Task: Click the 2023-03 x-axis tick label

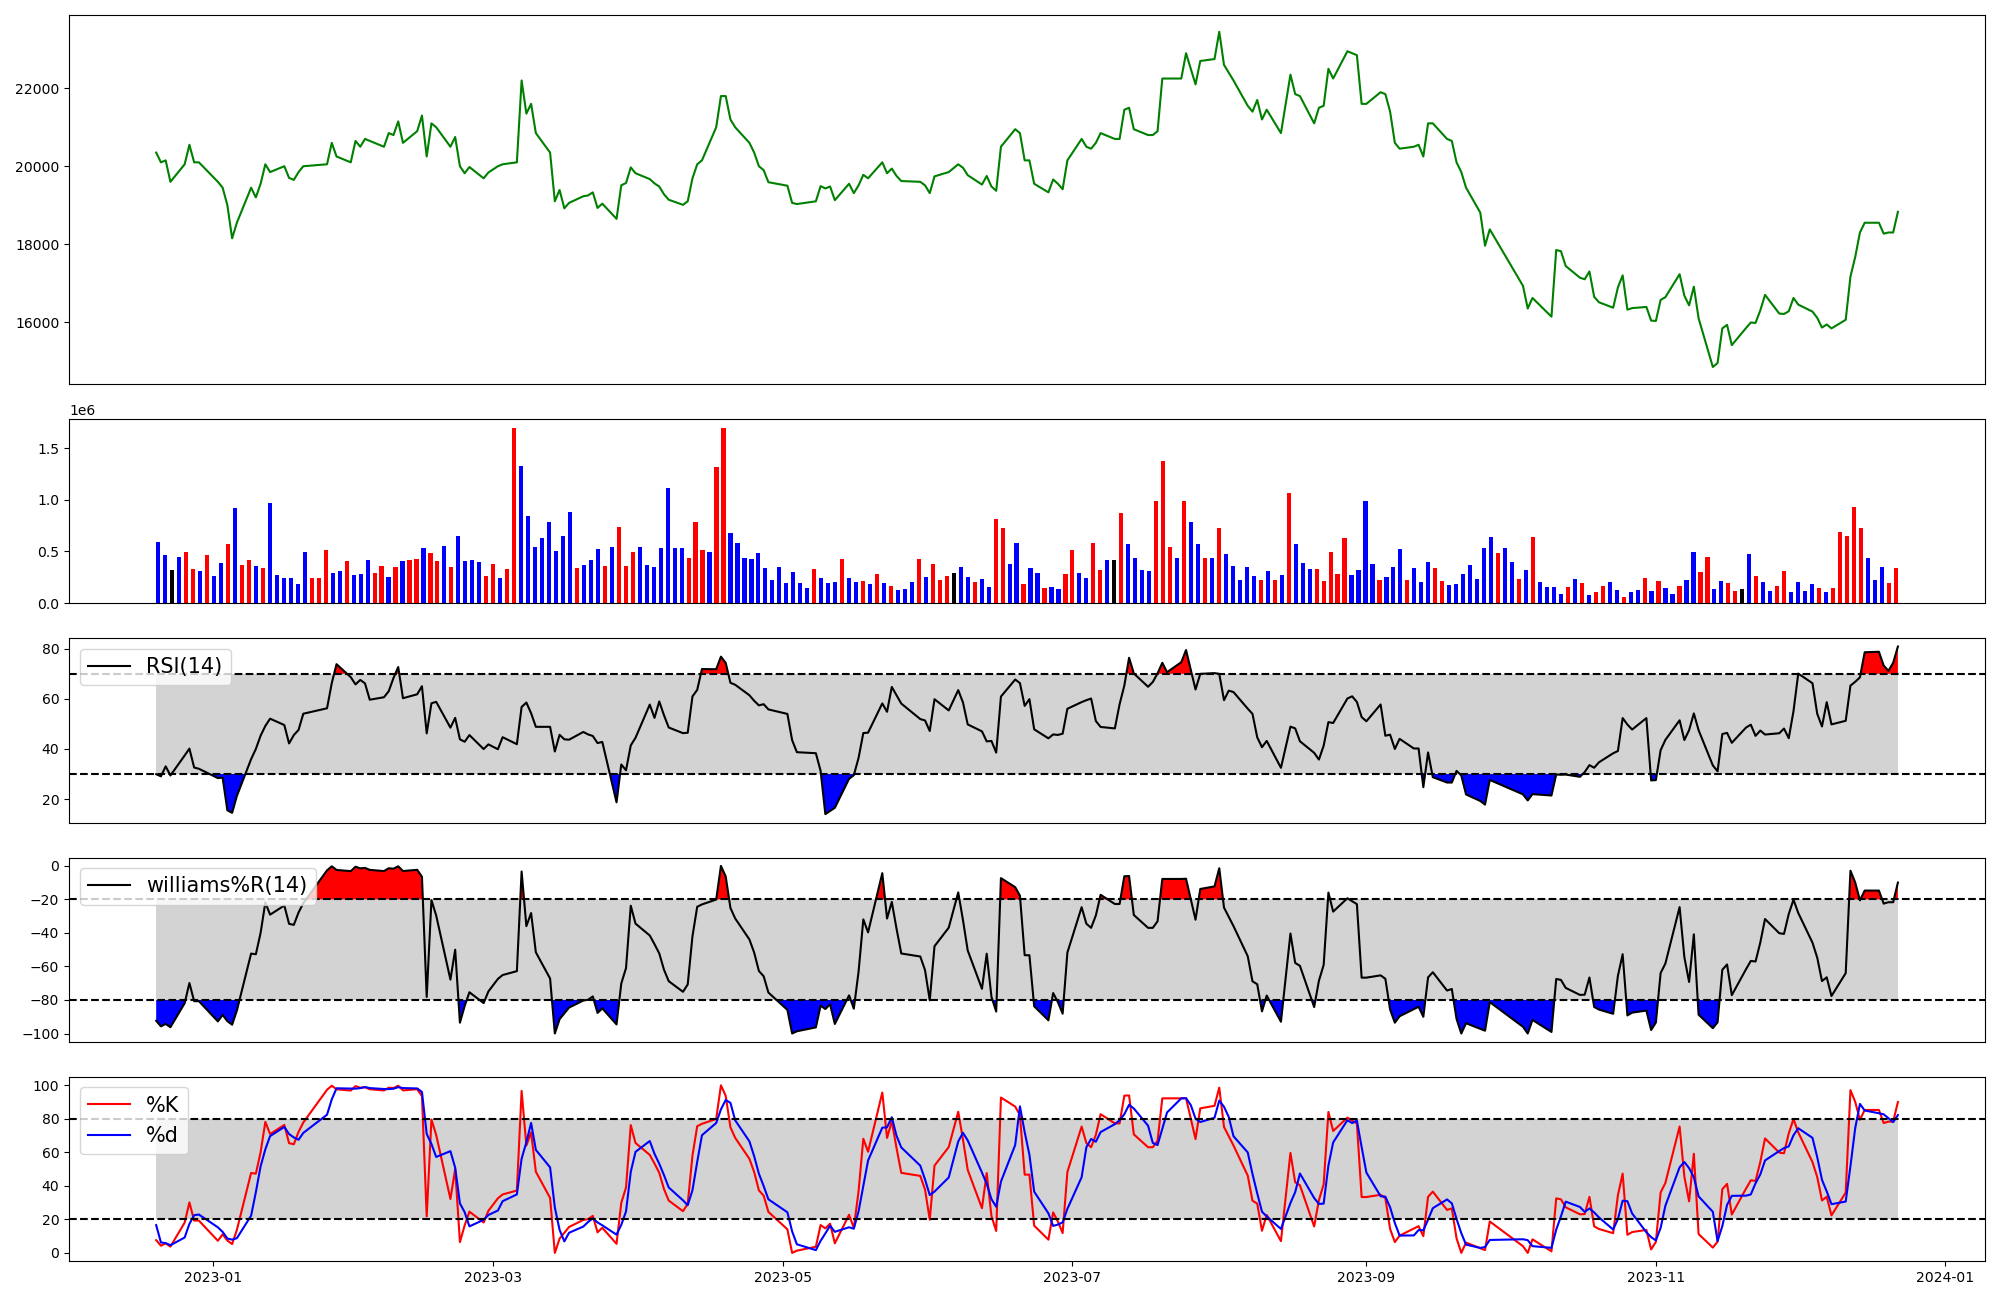Action: point(493,1277)
